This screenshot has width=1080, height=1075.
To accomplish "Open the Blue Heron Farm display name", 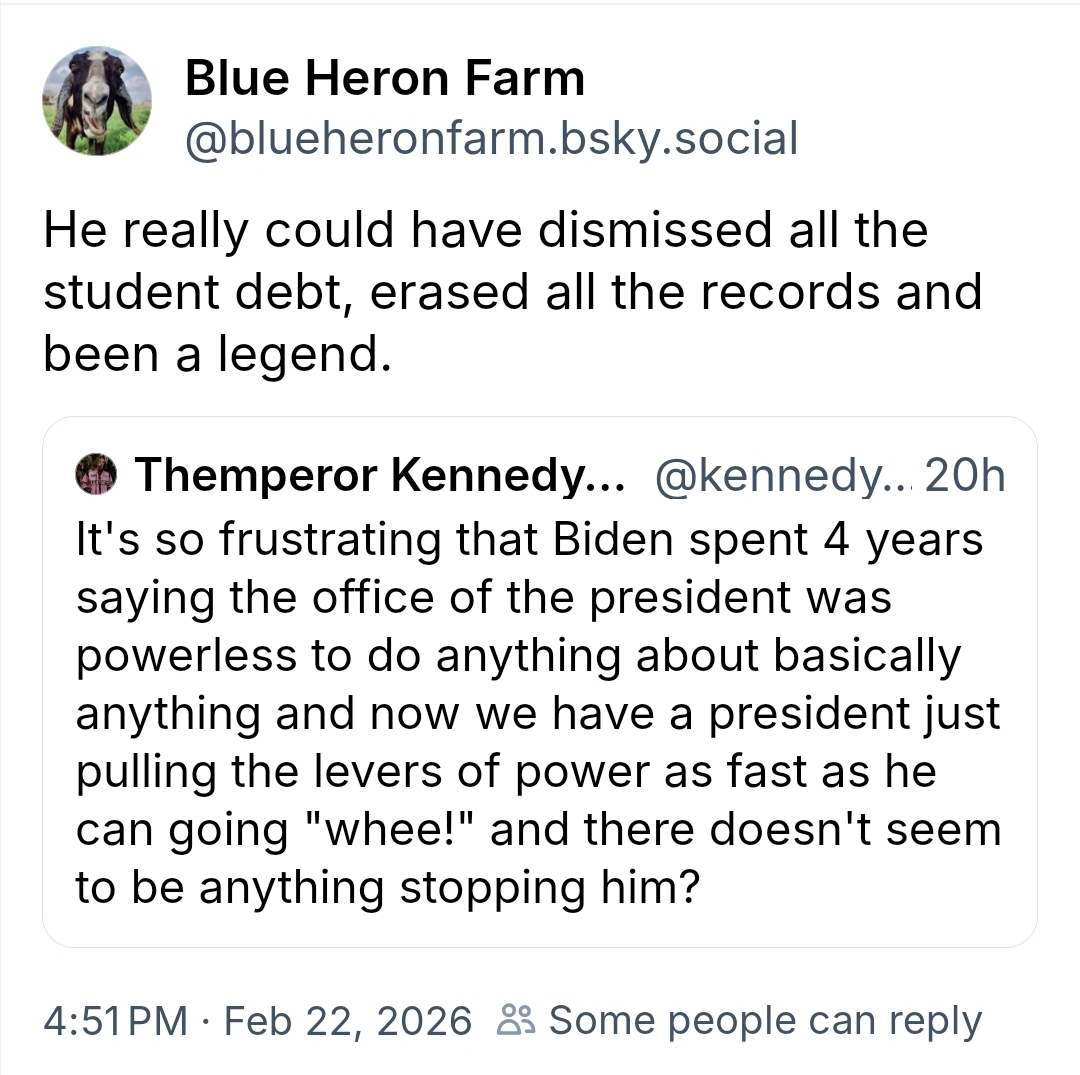I will click(384, 79).
